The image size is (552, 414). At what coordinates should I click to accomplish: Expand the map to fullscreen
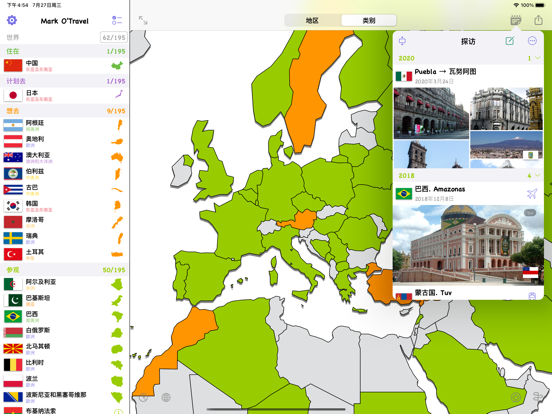pyautogui.click(x=143, y=20)
